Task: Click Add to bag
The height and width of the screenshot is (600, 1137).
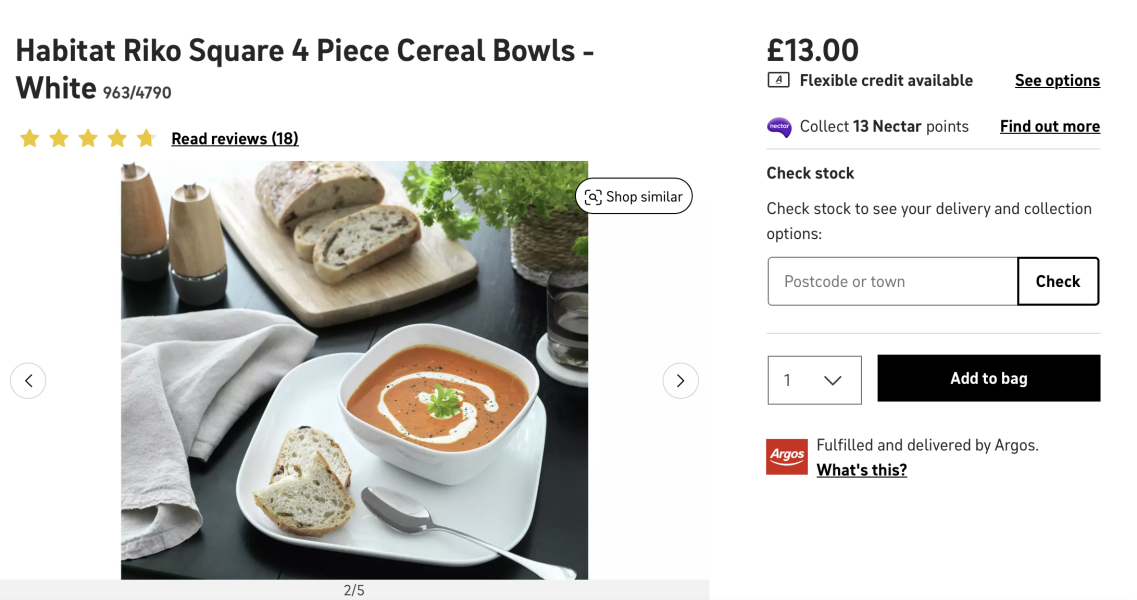Action: (988, 378)
